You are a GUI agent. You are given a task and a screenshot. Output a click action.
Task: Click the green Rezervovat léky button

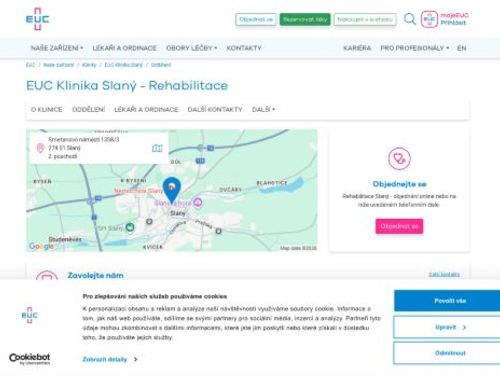(305, 19)
